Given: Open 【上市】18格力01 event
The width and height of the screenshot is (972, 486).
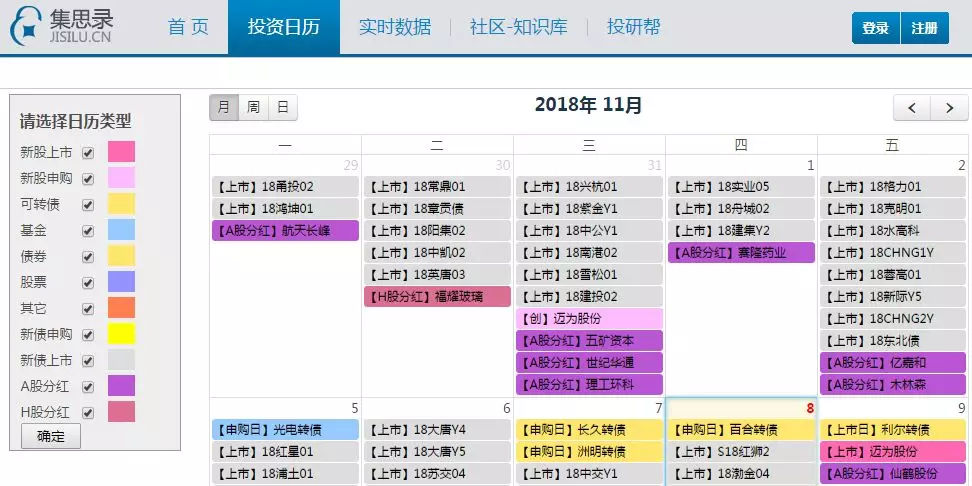Looking at the screenshot, I should (x=893, y=187).
